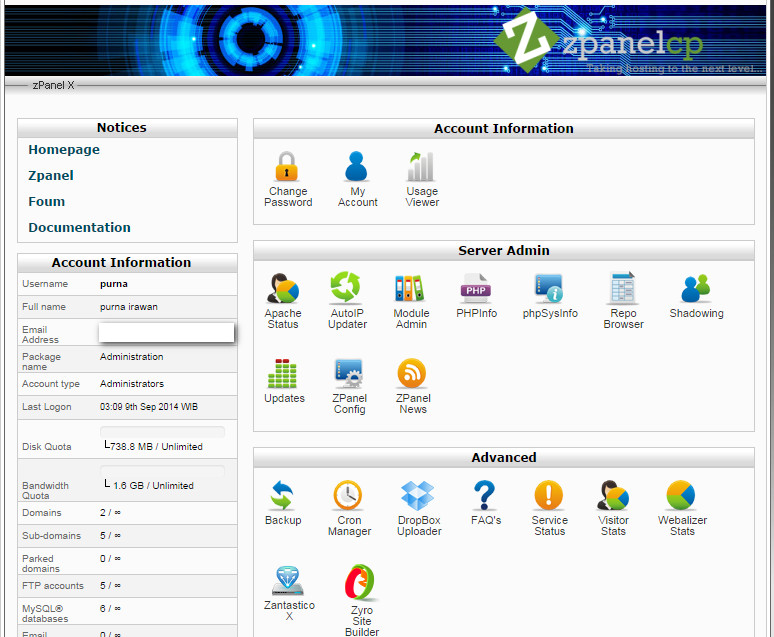Viewport: 774px width, 637px height.
Task: Click the Notices panel header
Action: 127,128
